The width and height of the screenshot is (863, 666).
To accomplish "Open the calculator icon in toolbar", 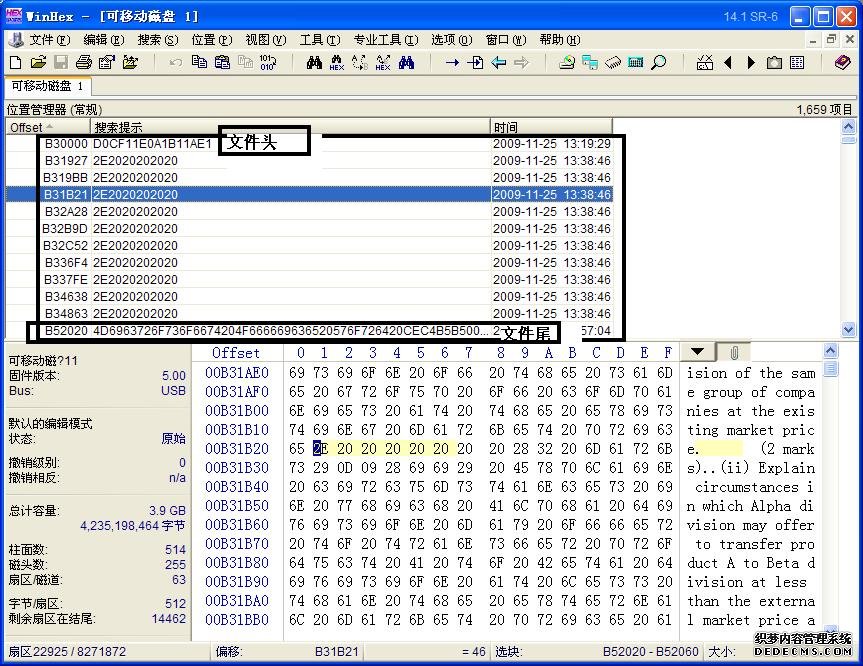I will click(x=636, y=62).
